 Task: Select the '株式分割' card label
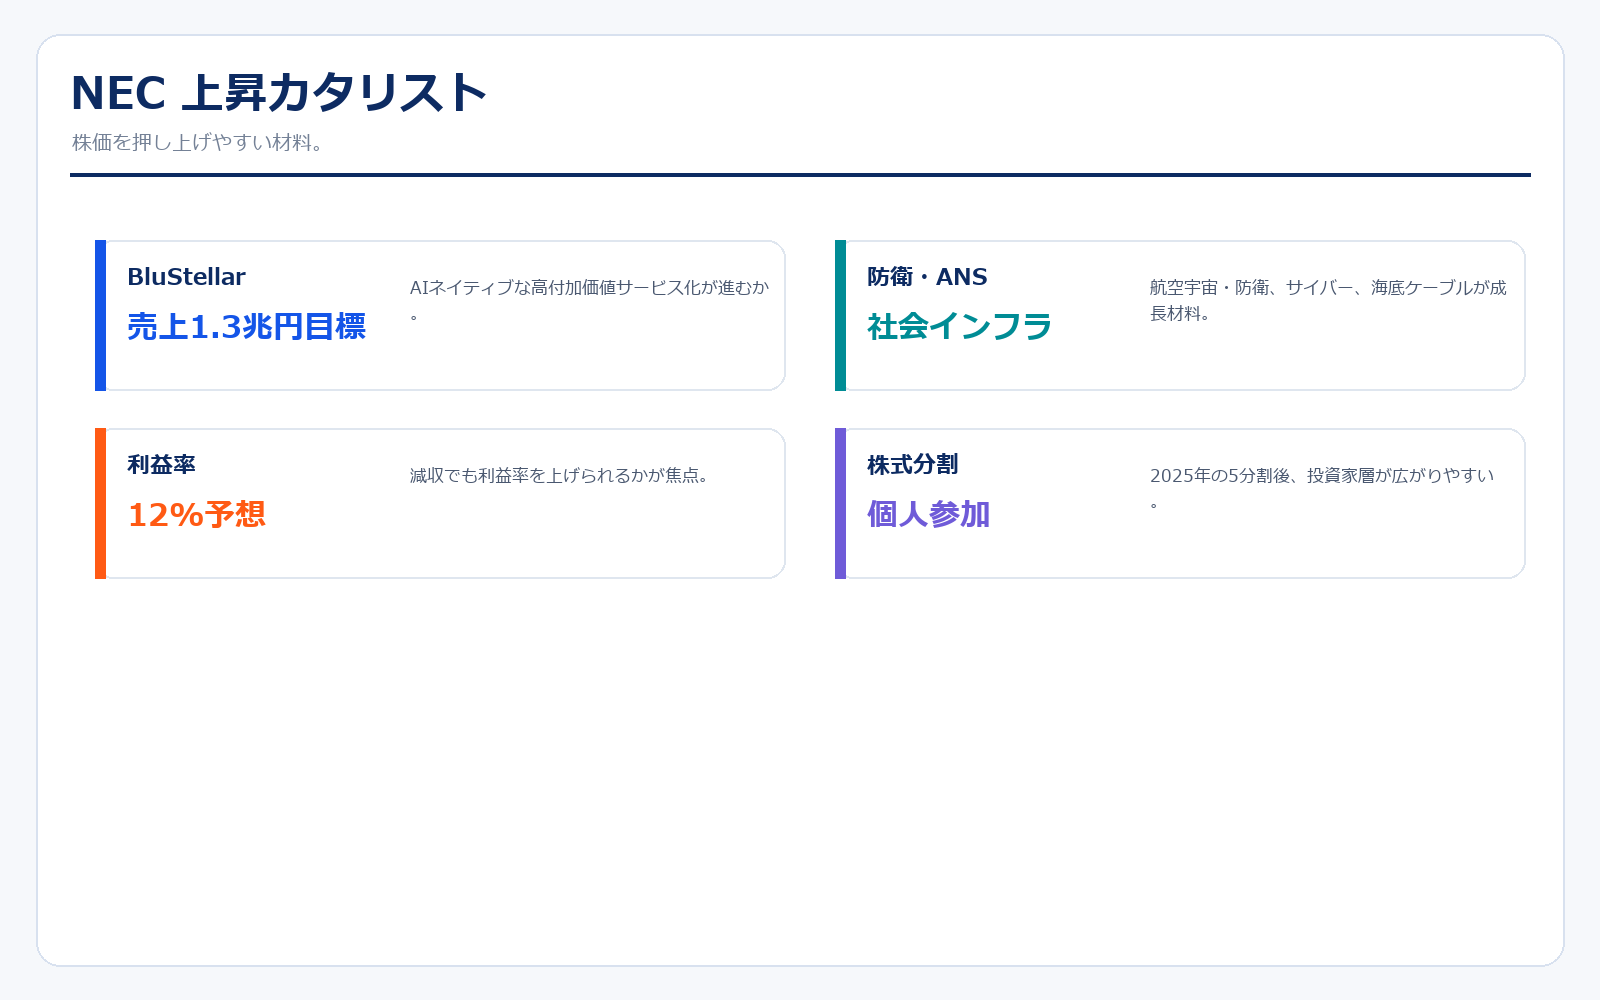[912, 465]
